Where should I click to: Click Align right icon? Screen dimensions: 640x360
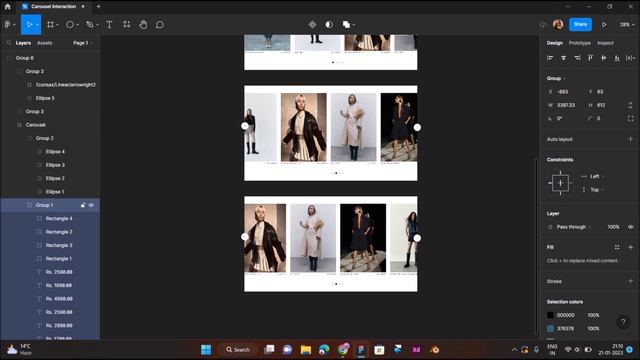coord(577,58)
